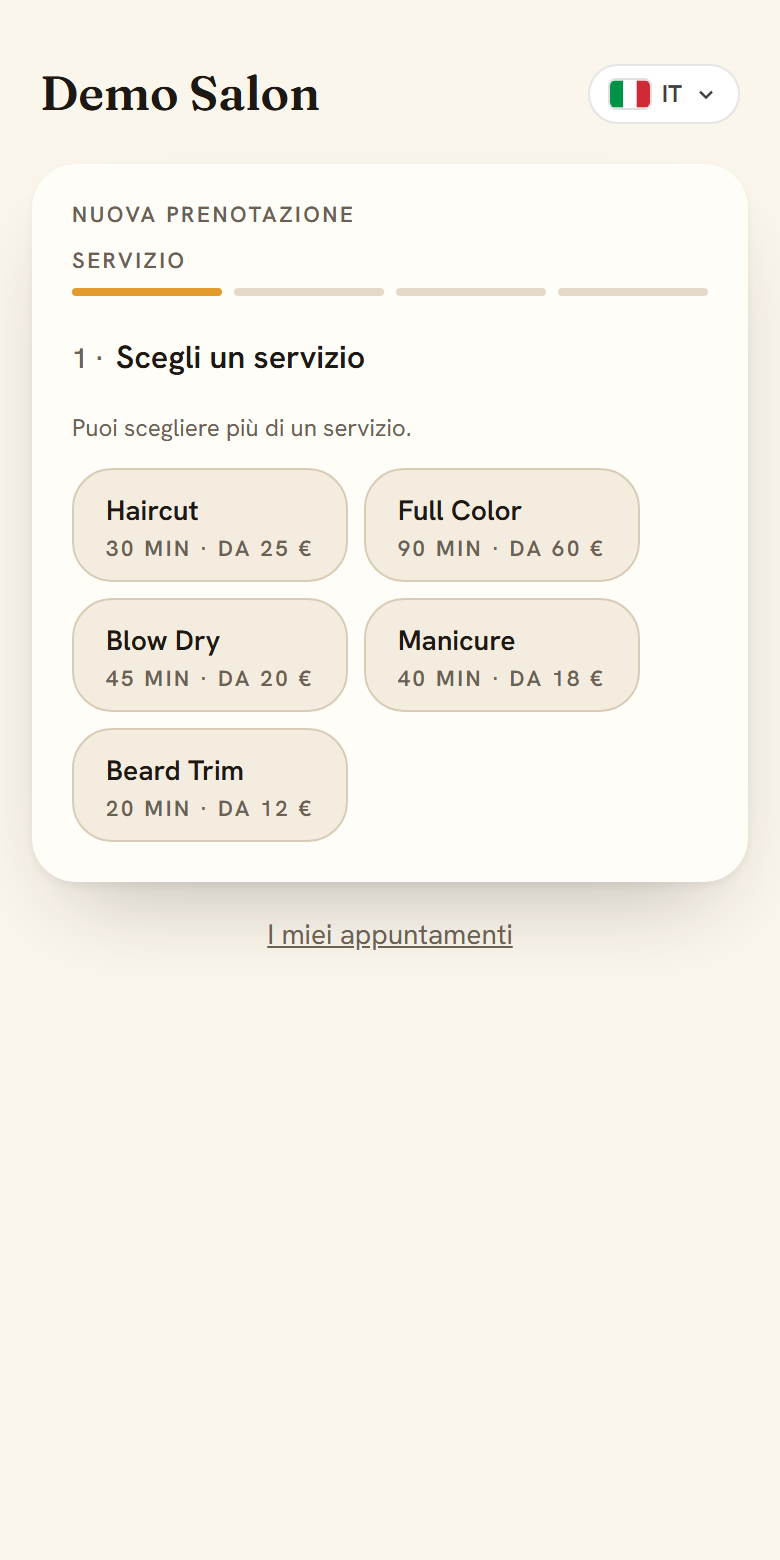
Task: Click the Puoi scegliere più servizi hint
Action: tap(242, 429)
